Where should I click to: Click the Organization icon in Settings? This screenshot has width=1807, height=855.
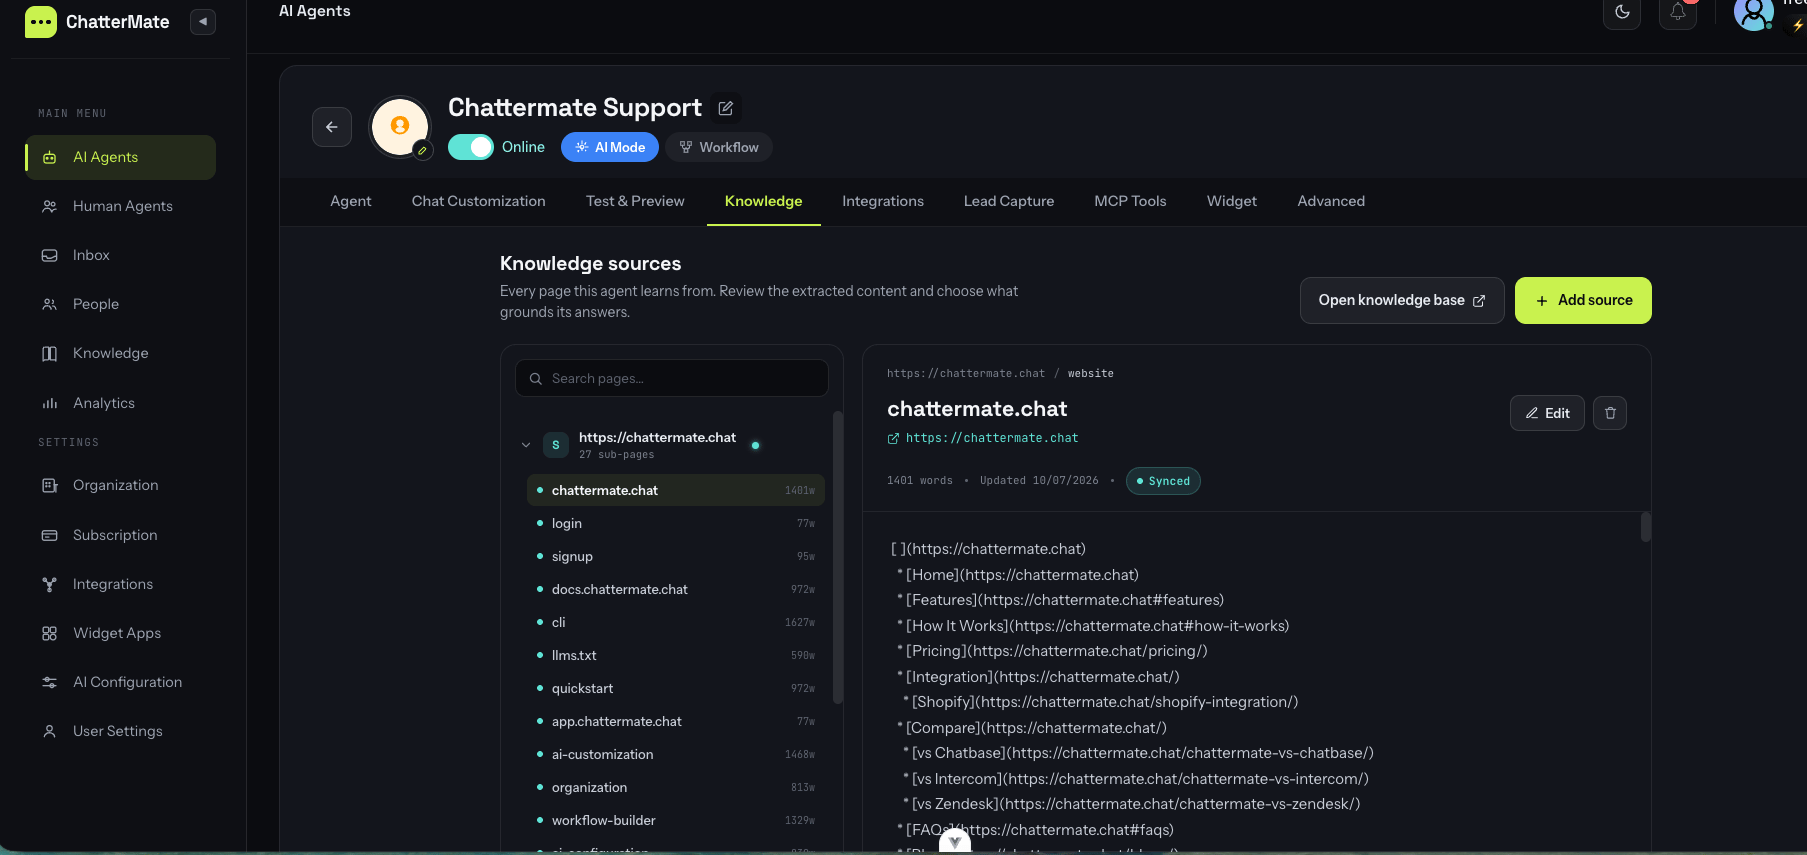49,485
